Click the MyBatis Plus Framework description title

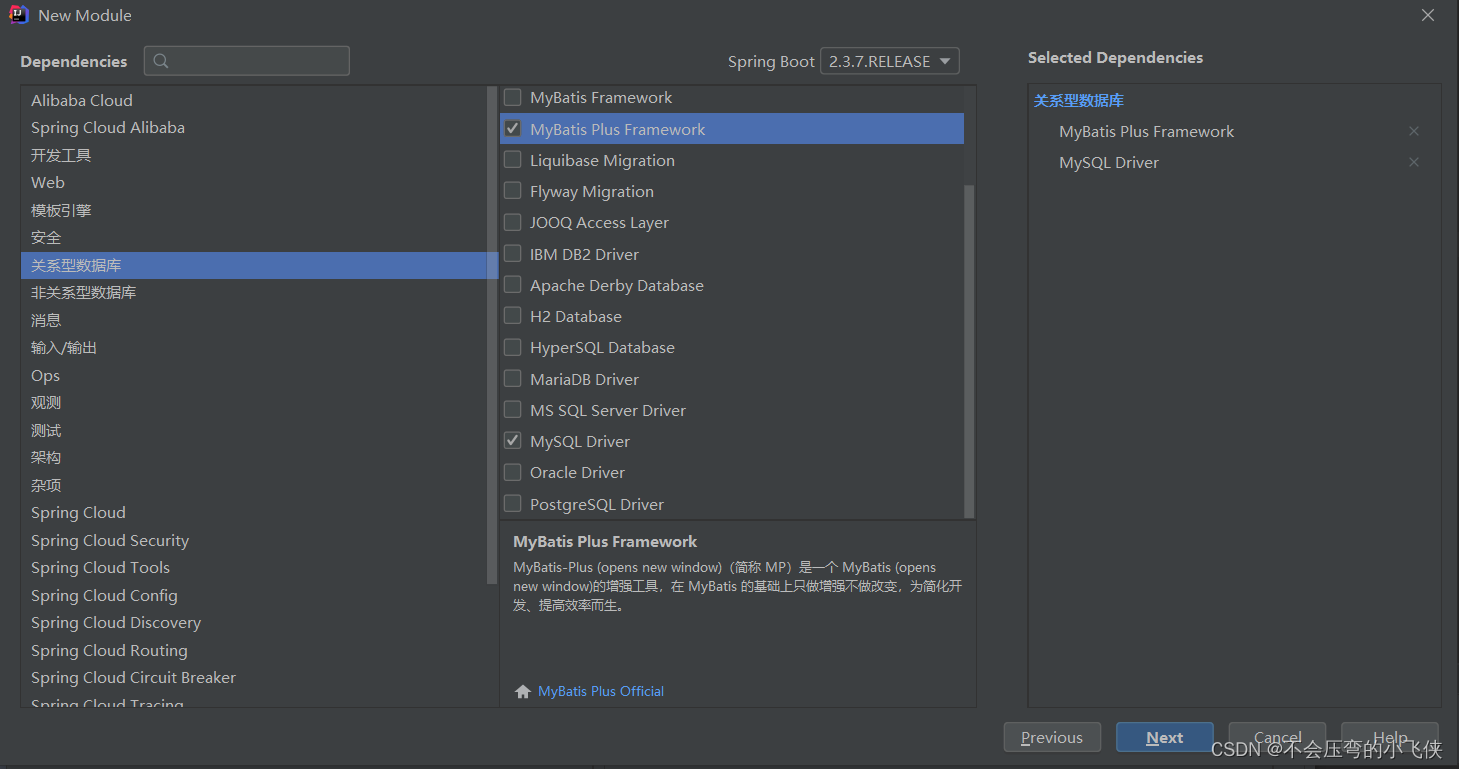click(605, 541)
